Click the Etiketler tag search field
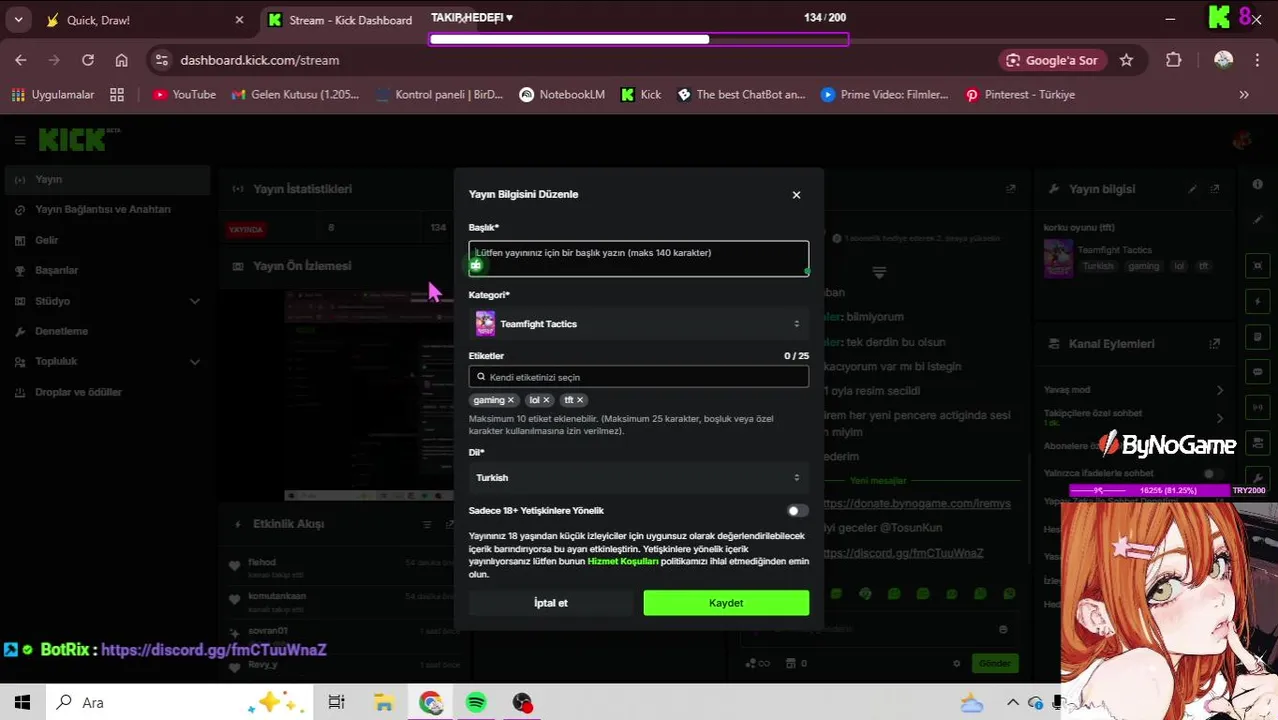This screenshot has height=720, width=1278. pos(638,377)
